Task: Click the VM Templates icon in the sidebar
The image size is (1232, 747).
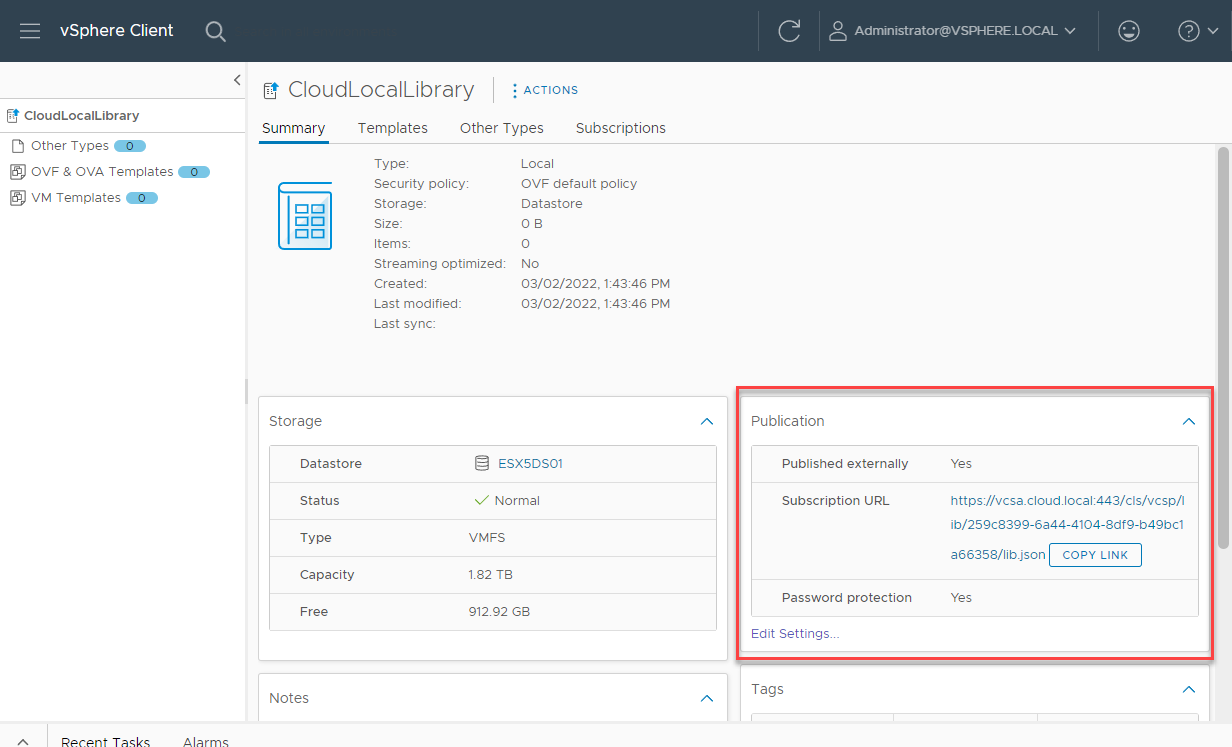Action: [x=17, y=198]
